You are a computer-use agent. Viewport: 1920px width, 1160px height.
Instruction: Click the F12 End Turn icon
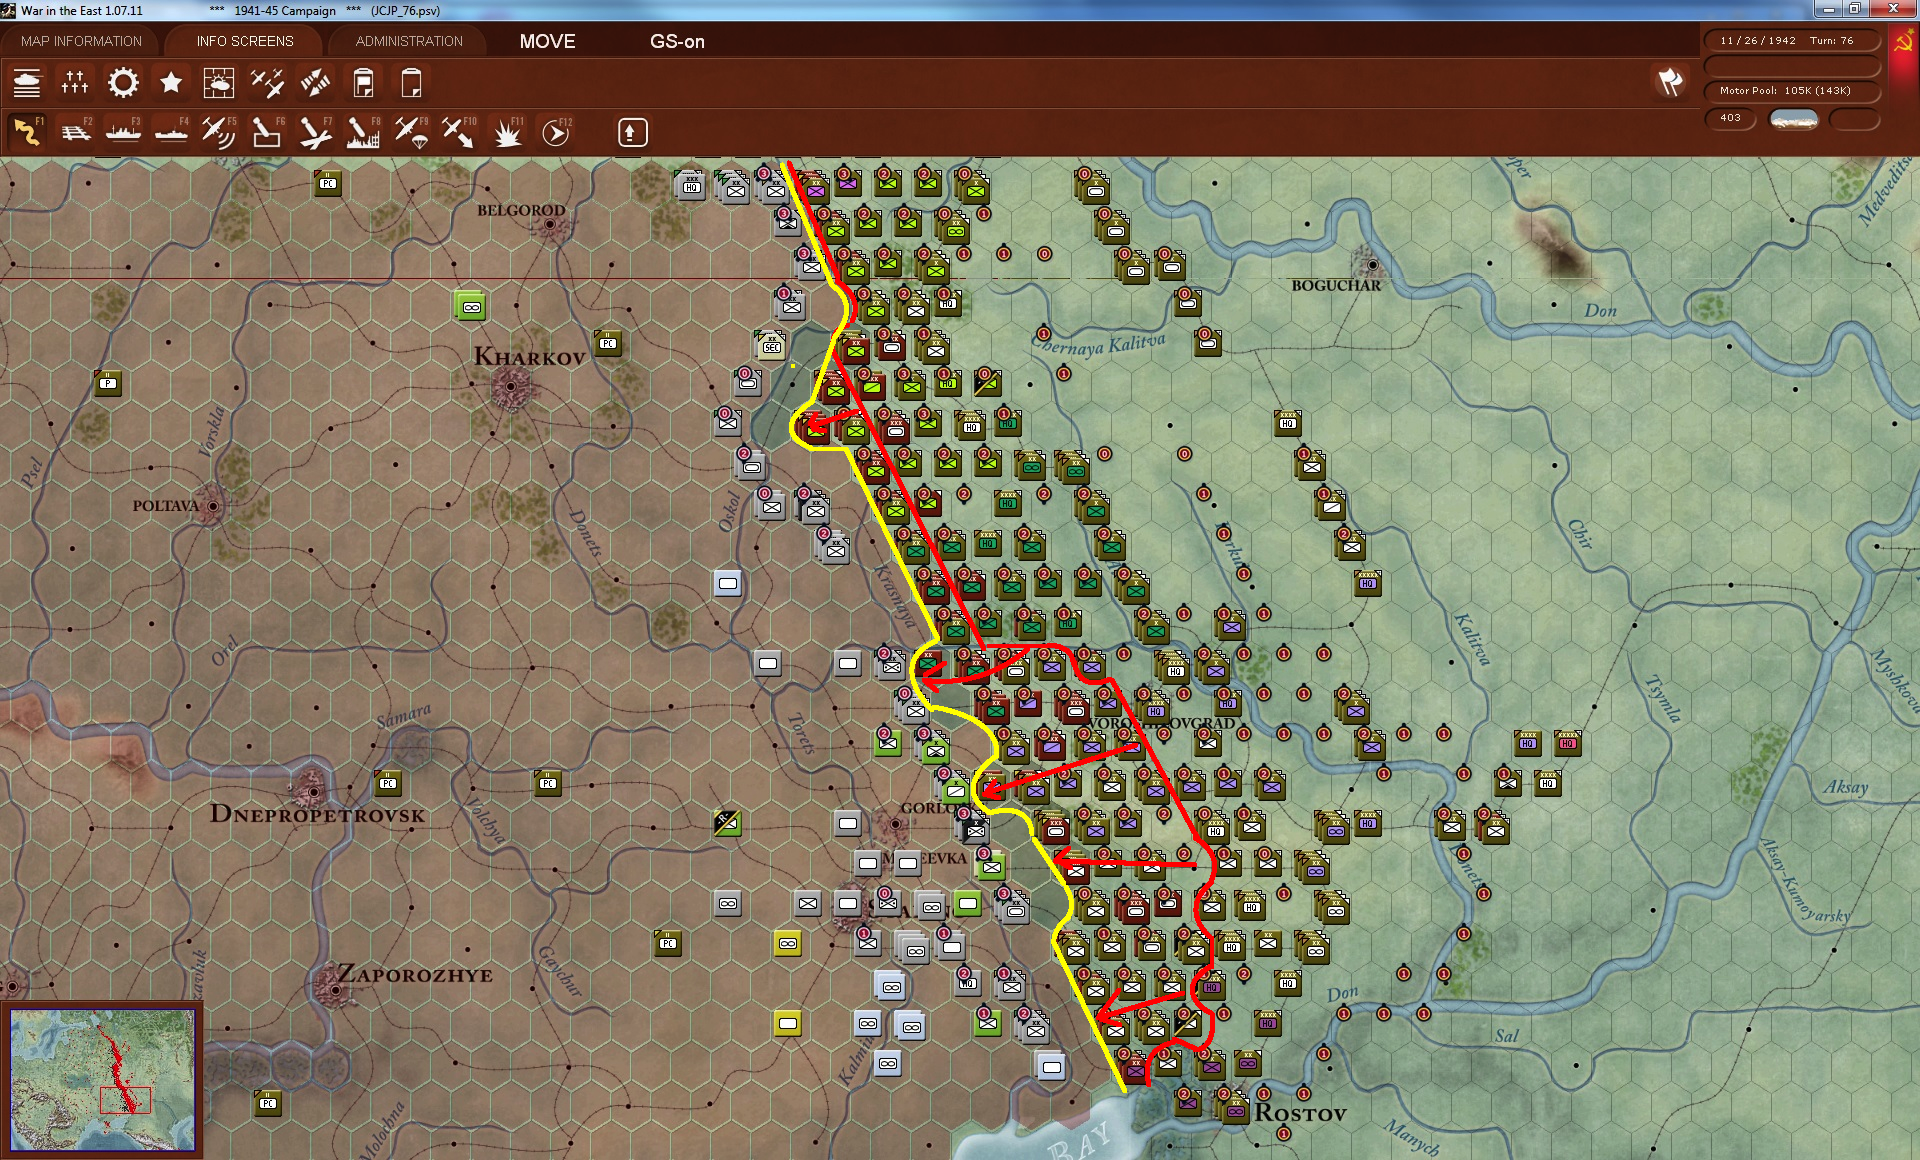click(556, 132)
